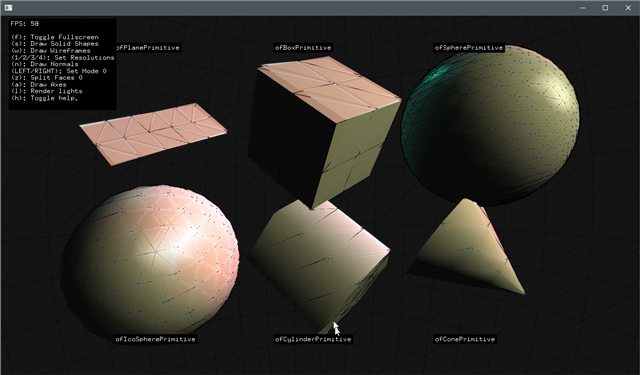Click the ofConePrimitive label
This screenshot has width=640, height=375.
[464, 339]
